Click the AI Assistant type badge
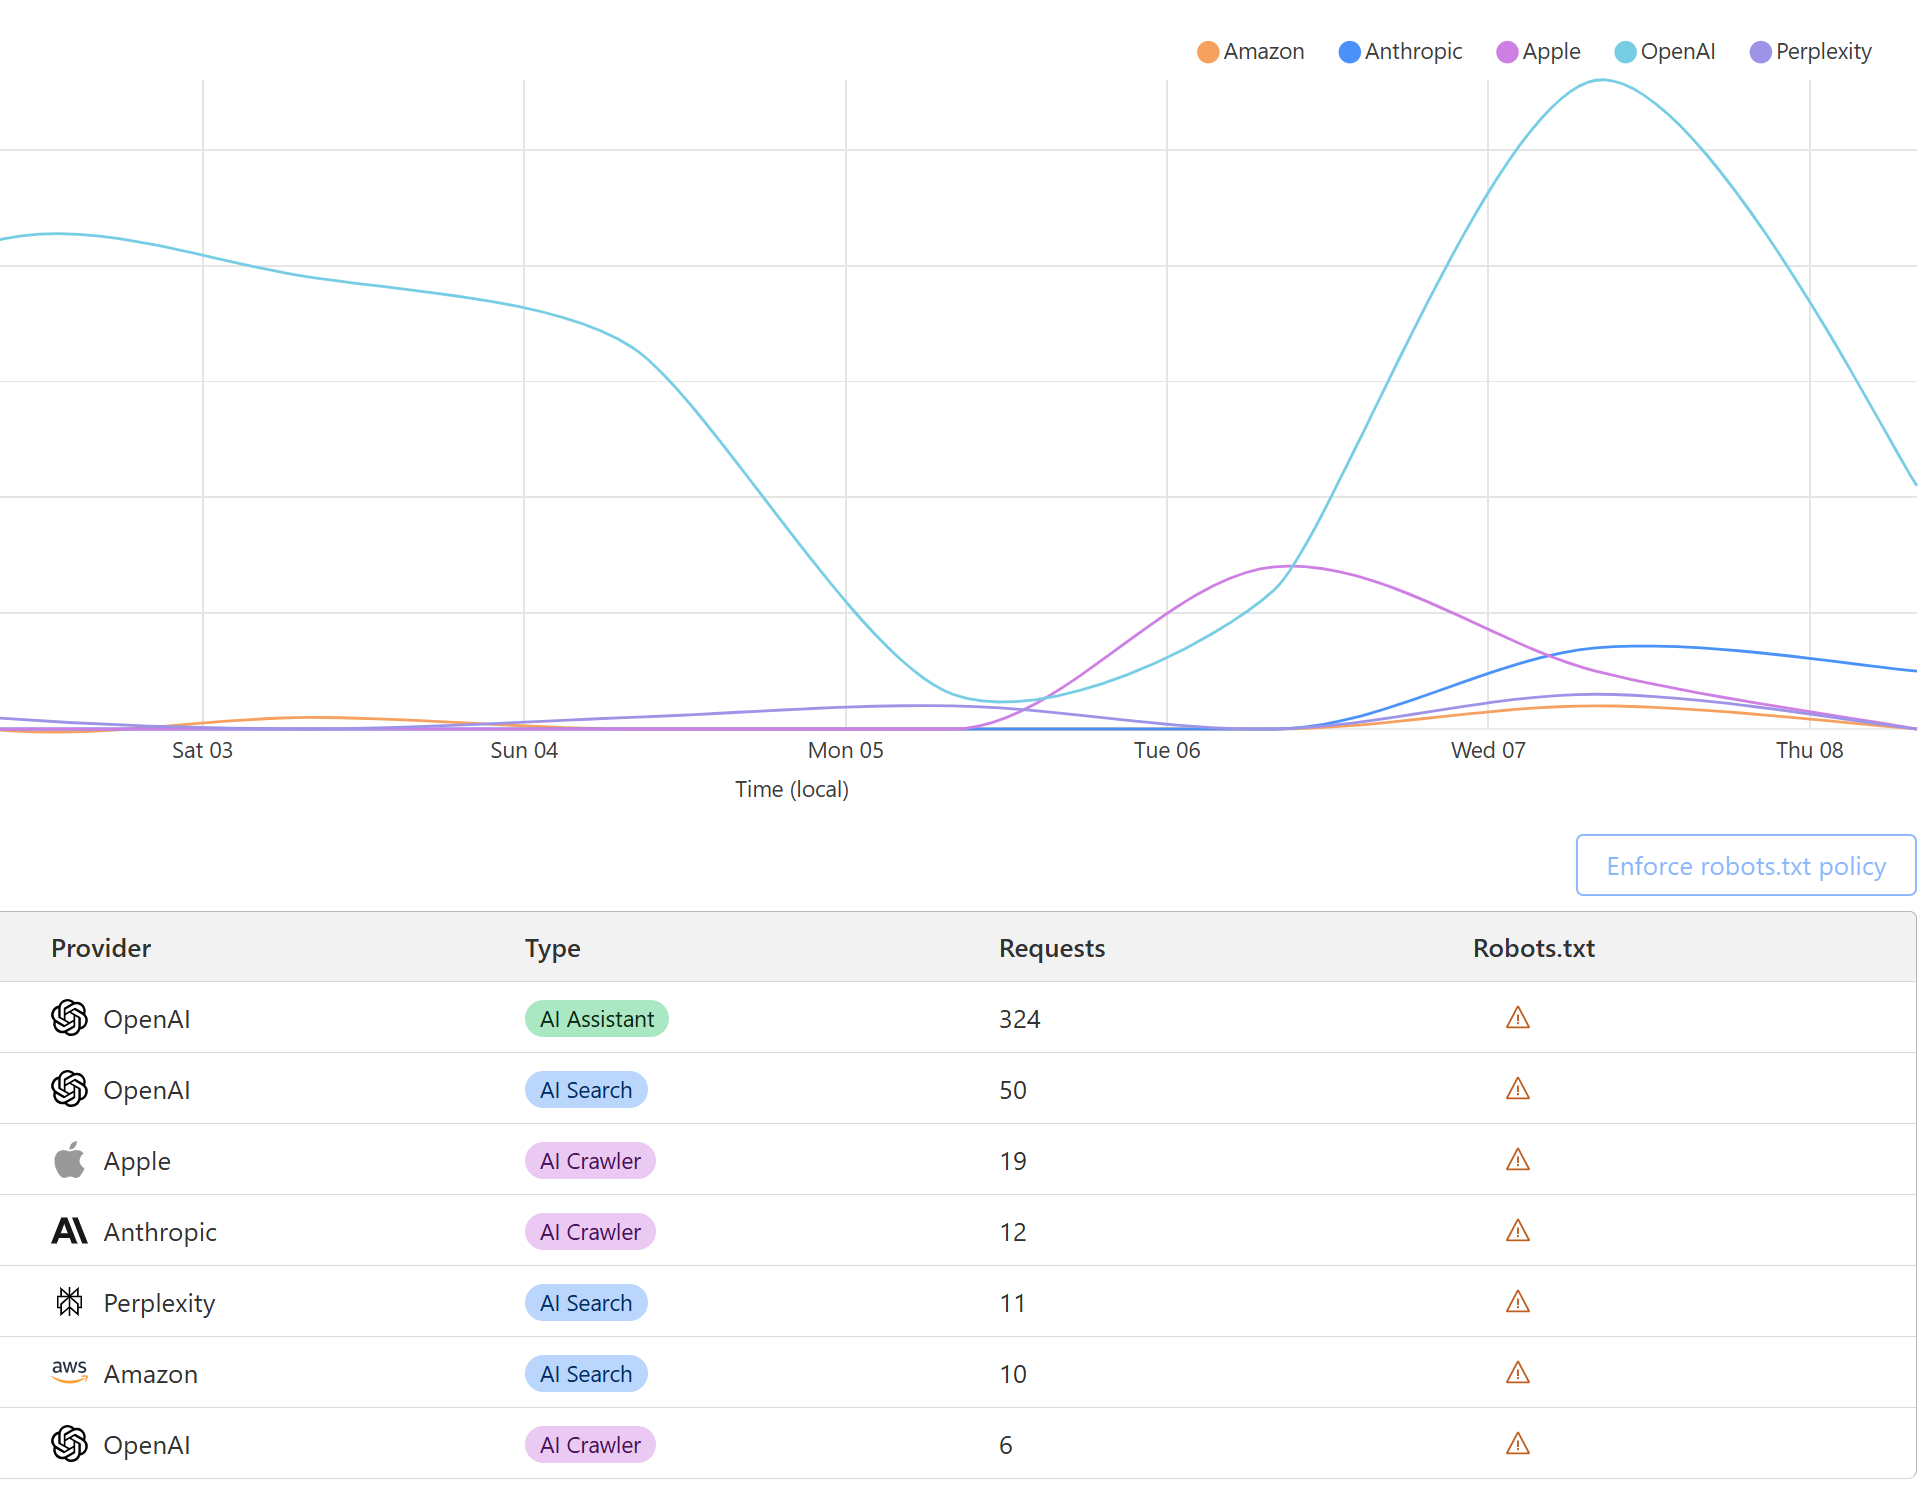Viewport: 1921px width, 1494px height. click(x=597, y=1019)
